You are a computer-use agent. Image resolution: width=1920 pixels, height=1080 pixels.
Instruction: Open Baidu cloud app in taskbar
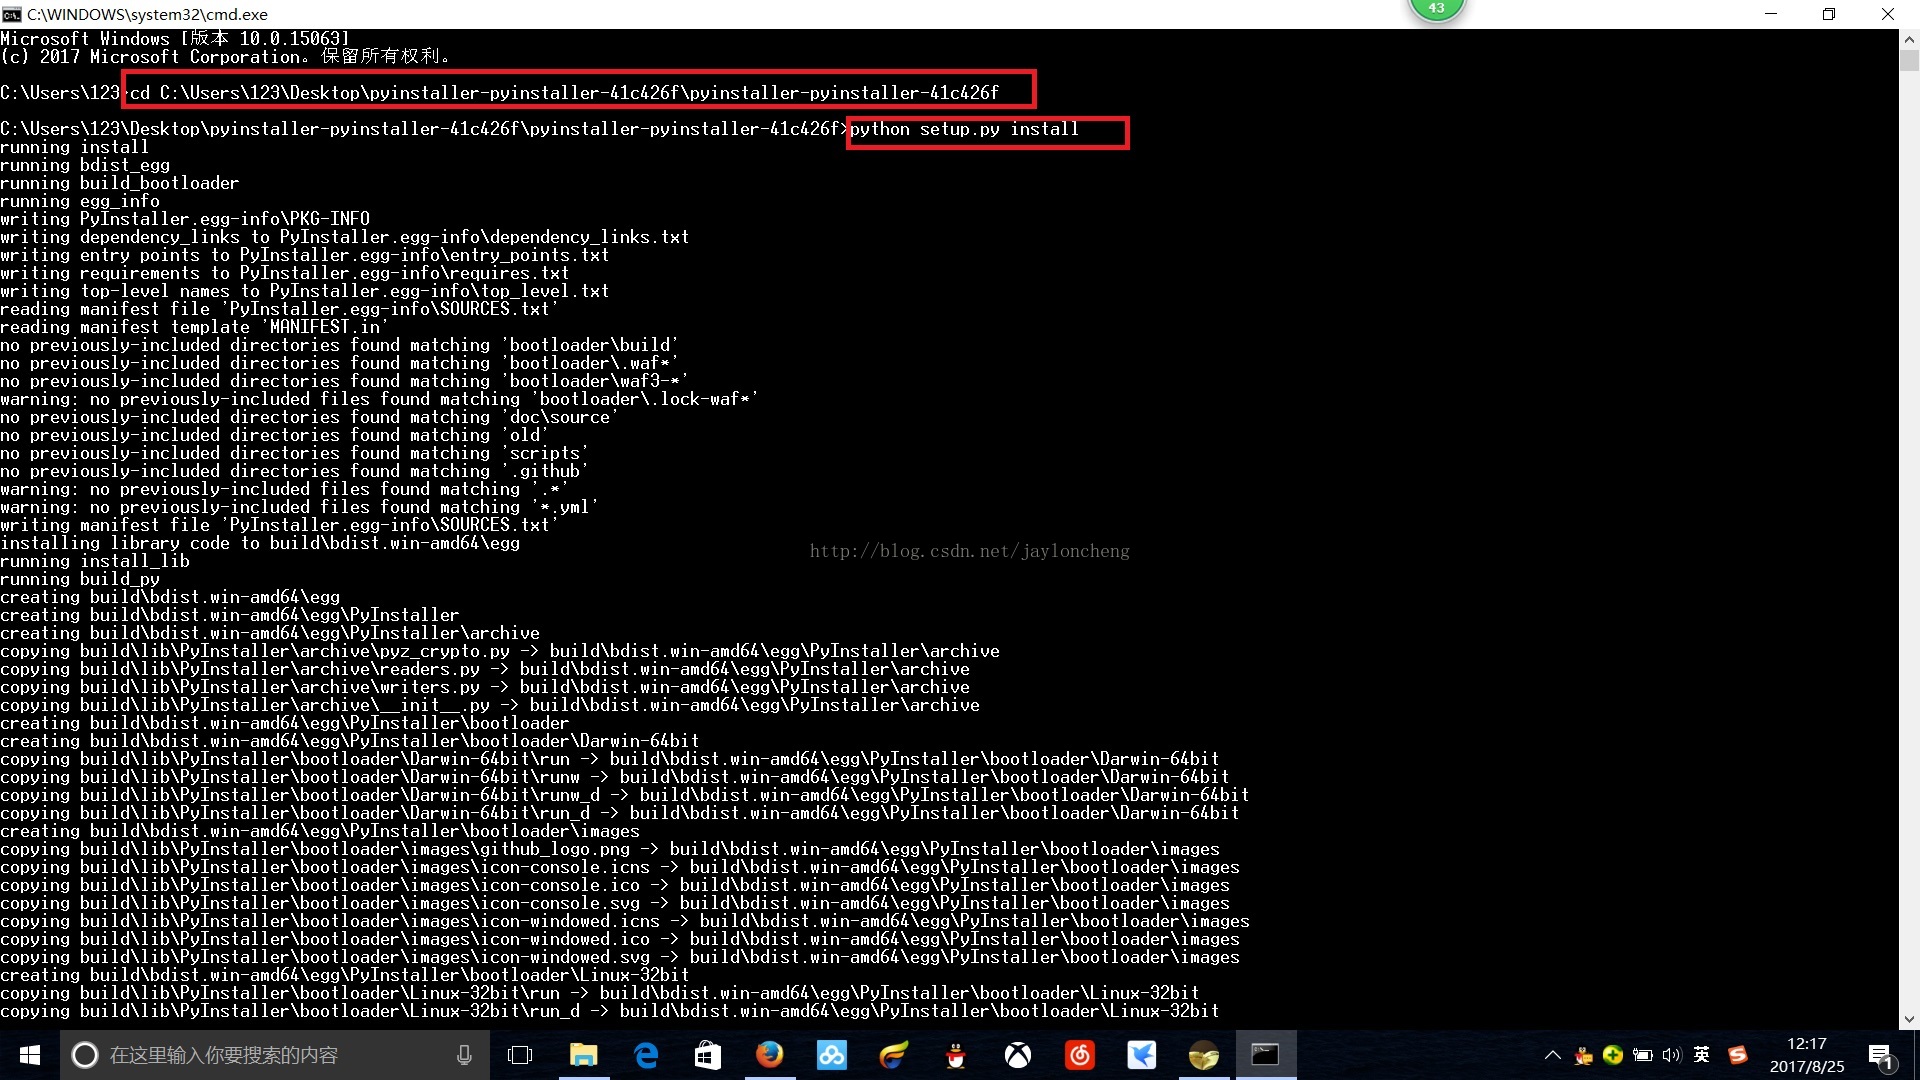[x=832, y=1055]
